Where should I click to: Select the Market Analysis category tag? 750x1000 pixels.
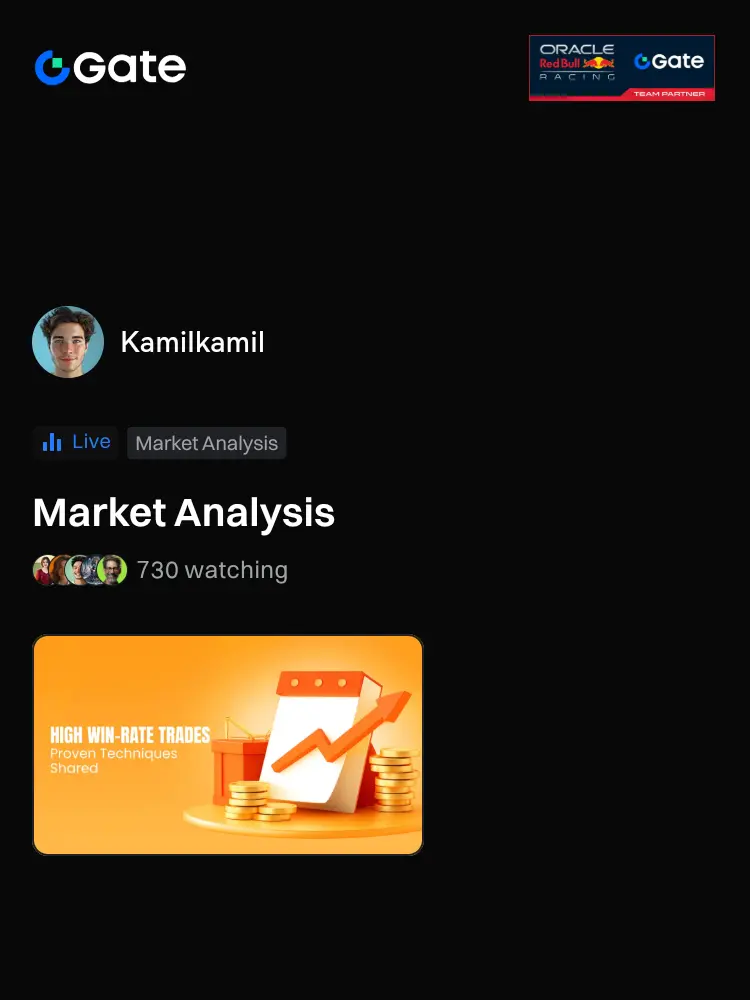207,443
